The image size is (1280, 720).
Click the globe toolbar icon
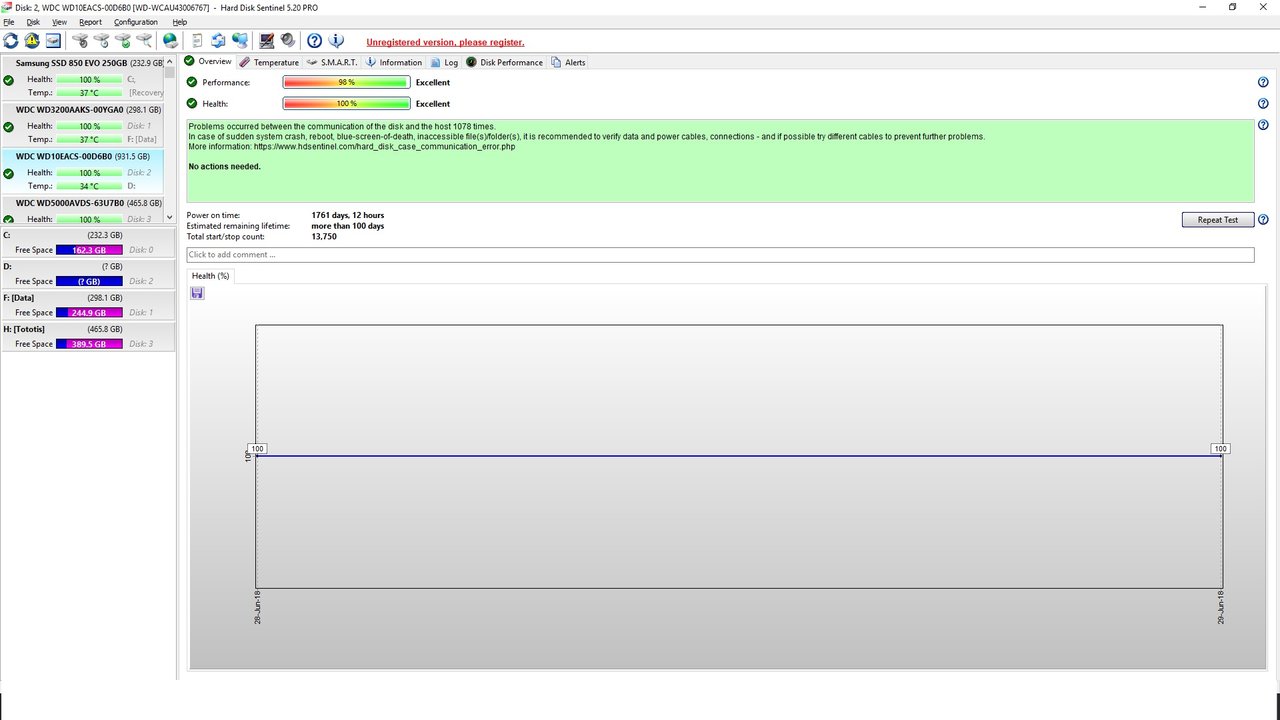click(171, 41)
